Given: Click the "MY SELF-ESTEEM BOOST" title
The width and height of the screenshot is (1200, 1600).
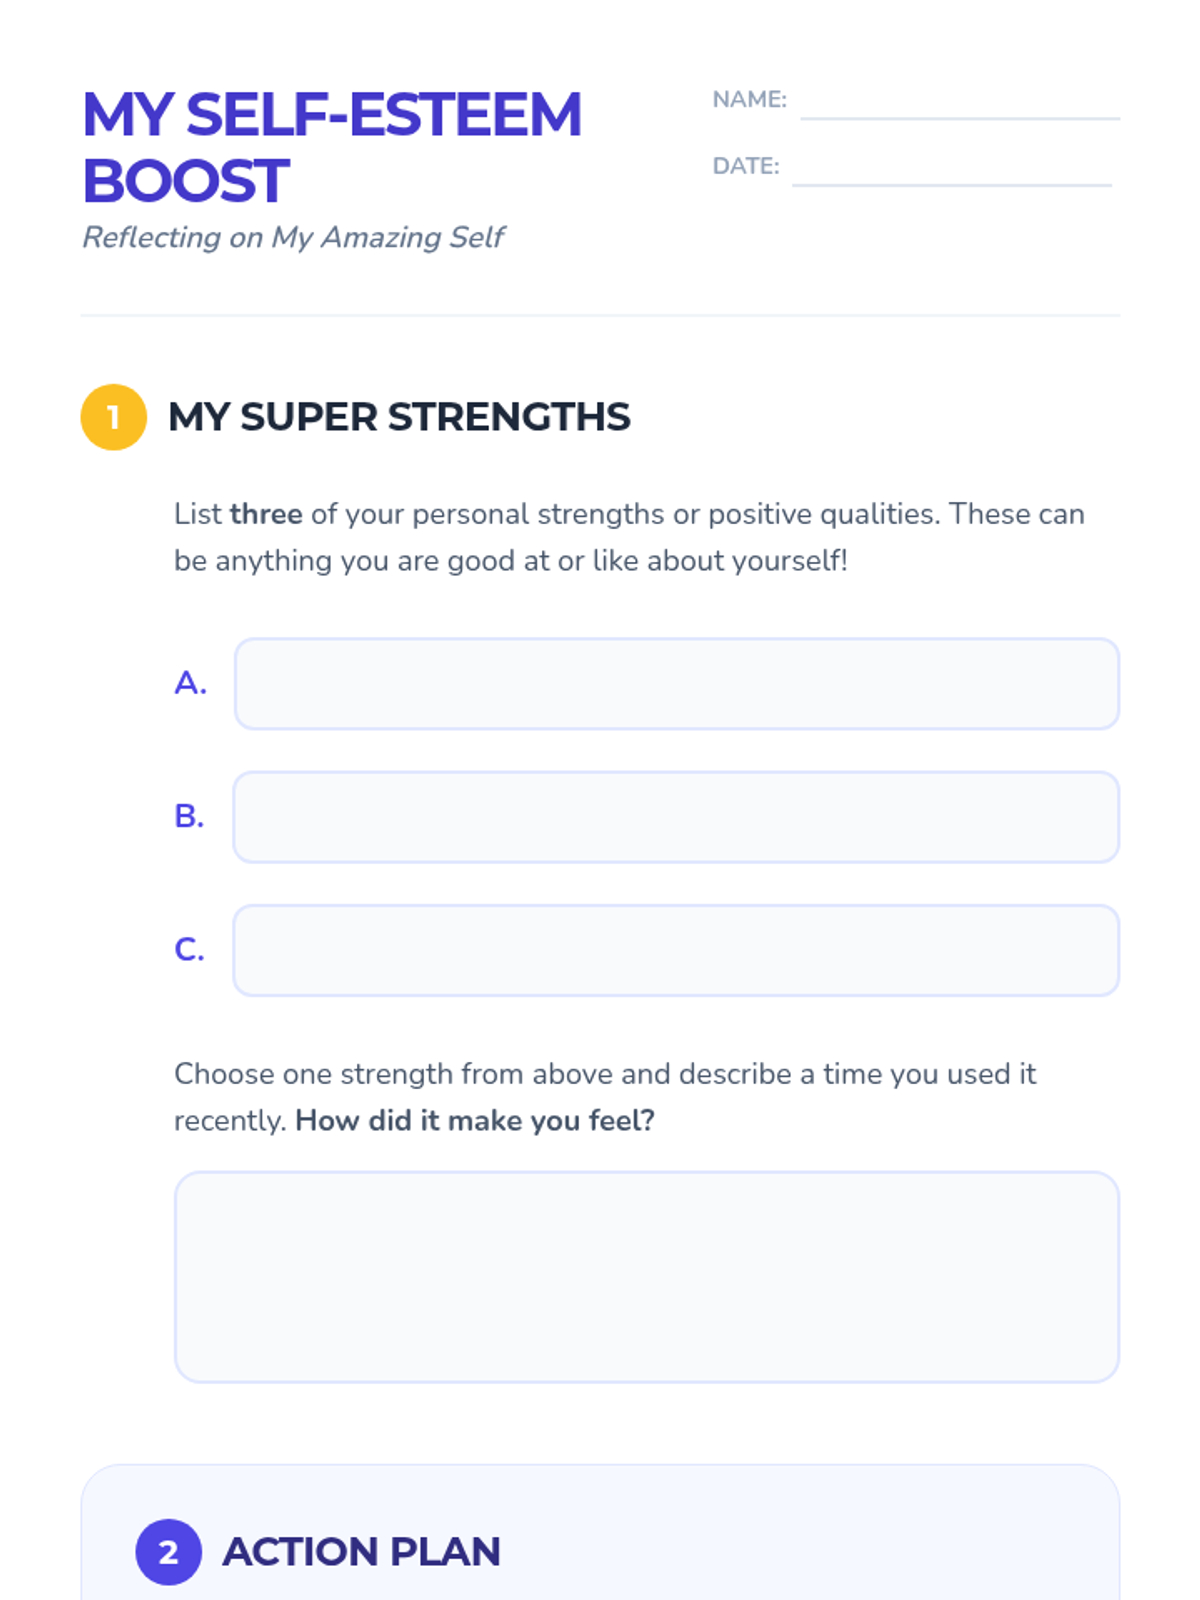Looking at the screenshot, I should (331, 147).
